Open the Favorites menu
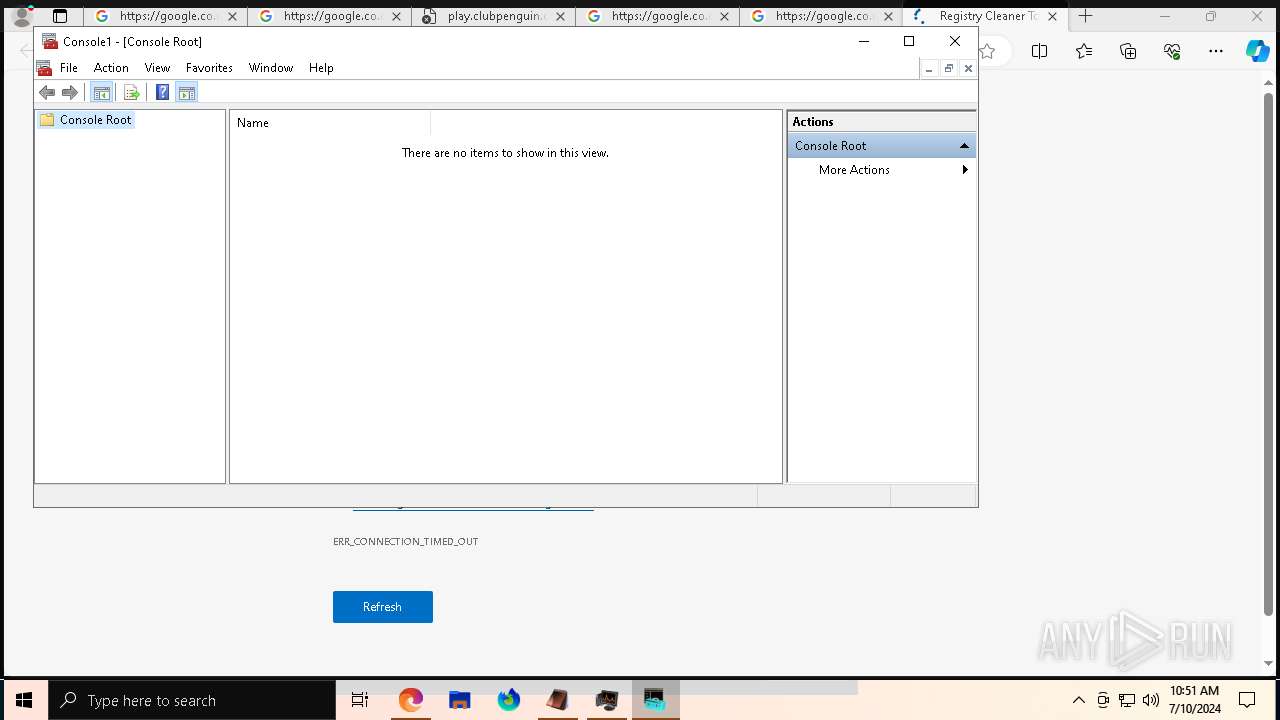Image resolution: width=1280 pixels, height=720 pixels. tap(209, 68)
